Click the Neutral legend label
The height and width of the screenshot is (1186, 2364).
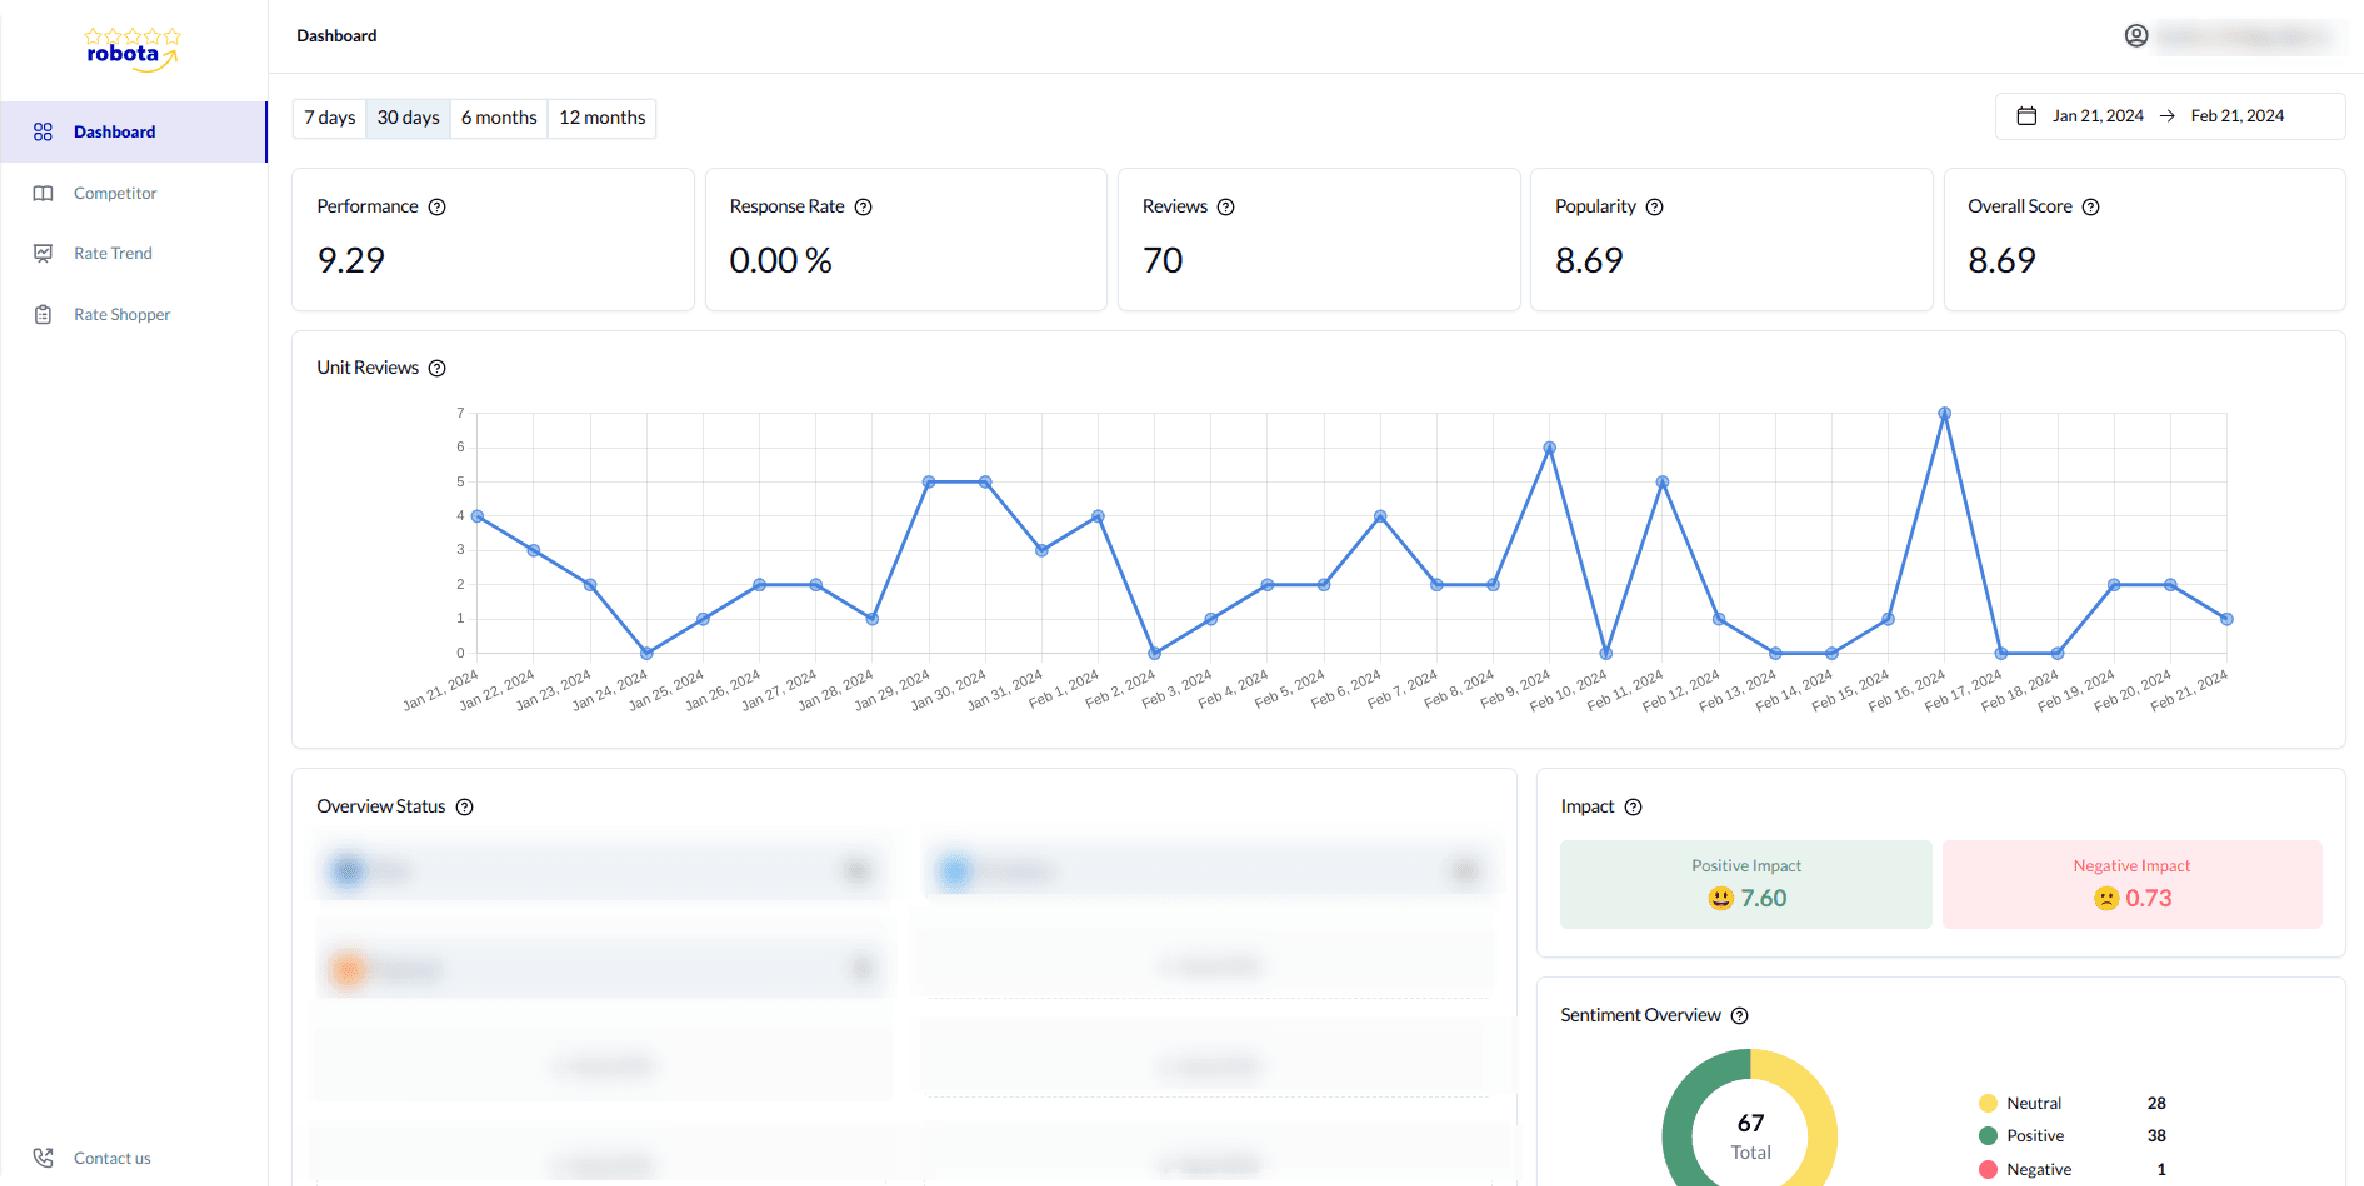pos(2034,1103)
